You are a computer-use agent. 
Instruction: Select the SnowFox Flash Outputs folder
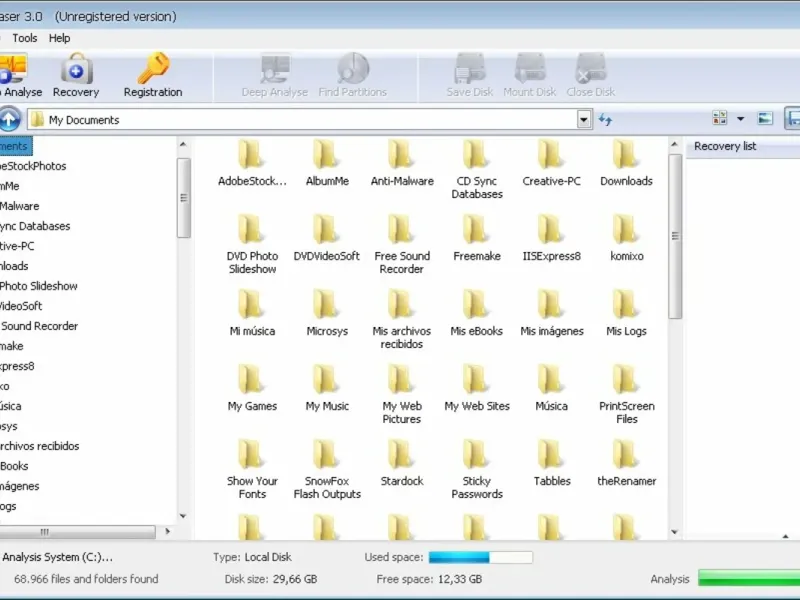pos(327,470)
